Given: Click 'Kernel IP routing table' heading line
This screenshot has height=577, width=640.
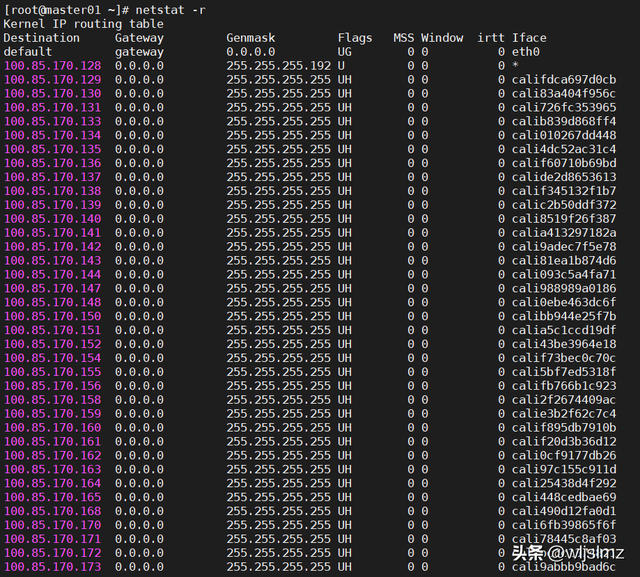Looking at the screenshot, I should [83, 24].
